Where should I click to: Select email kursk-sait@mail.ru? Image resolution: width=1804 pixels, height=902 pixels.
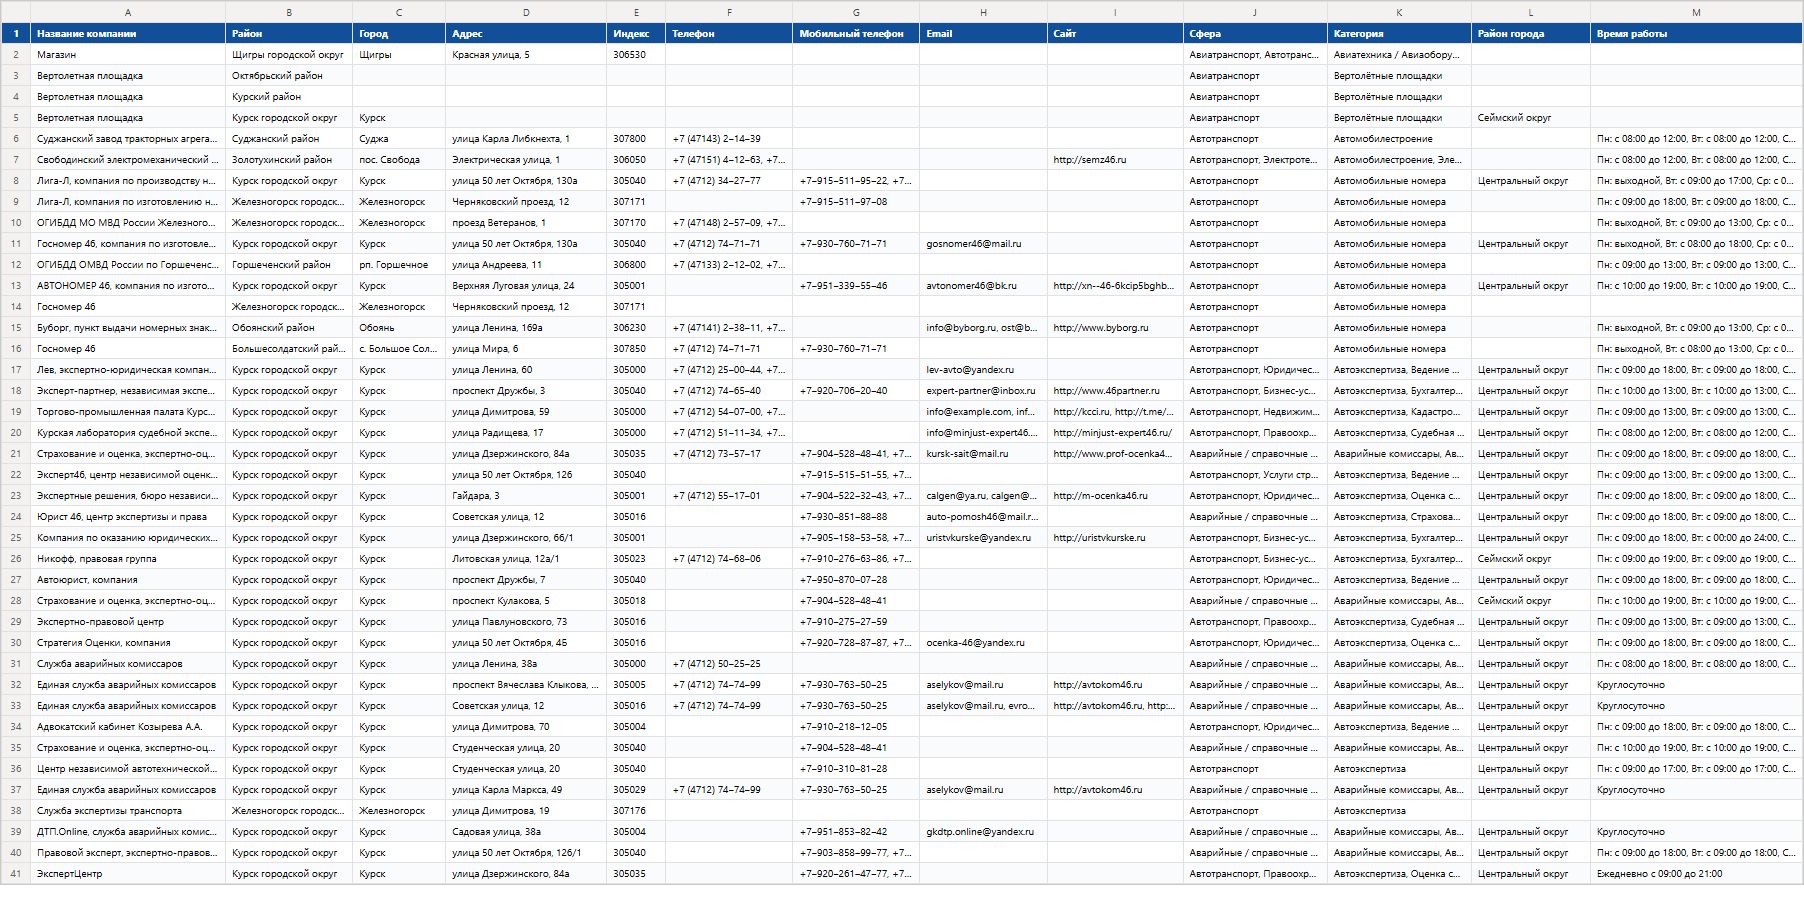983,454
